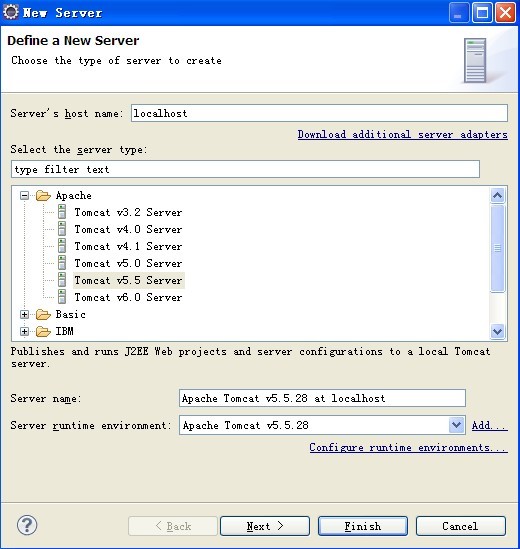Select Tomcat v5.5 Server
Image resolution: width=520 pixels, height=549 pixels.
pos(129,280)
